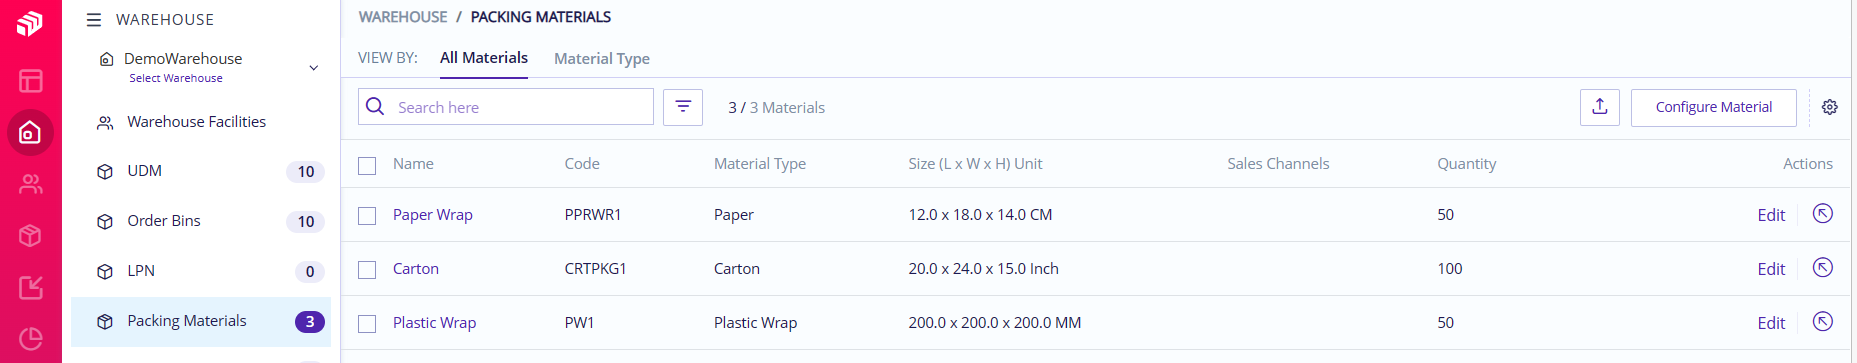1857x363 pixels.
Task: Open the users icon in red sidebar
Action: coord(30,184)
